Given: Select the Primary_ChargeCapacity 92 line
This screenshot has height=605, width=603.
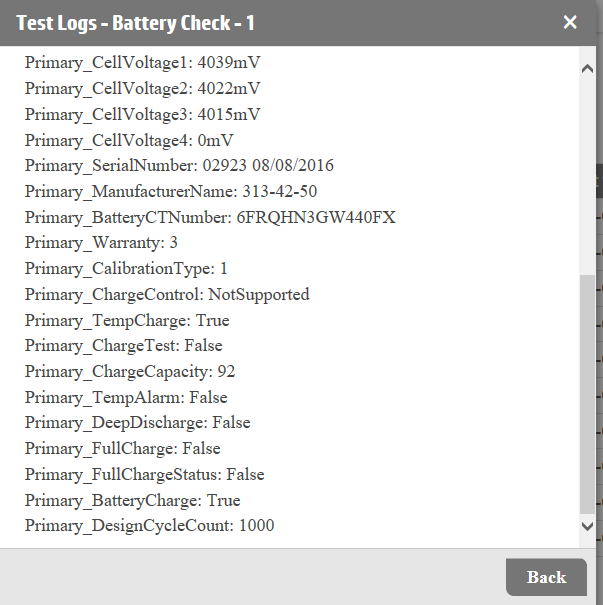Looking at the screenshot, I should click(130, 371).
